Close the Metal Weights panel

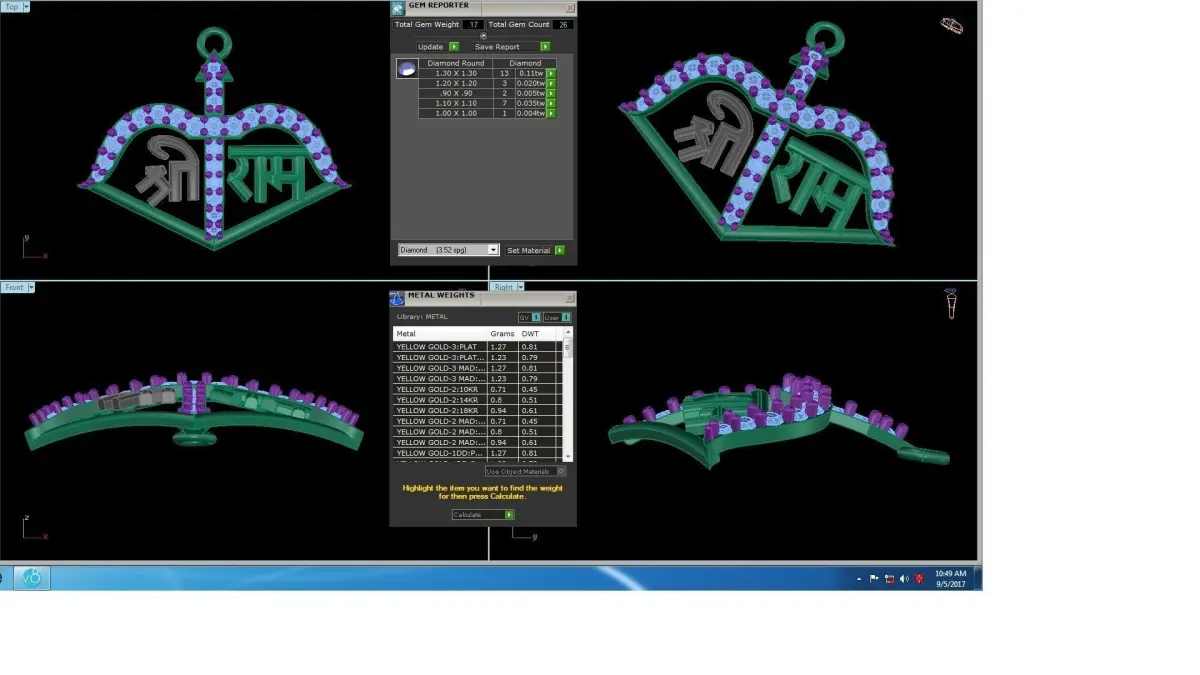(570, 297)
